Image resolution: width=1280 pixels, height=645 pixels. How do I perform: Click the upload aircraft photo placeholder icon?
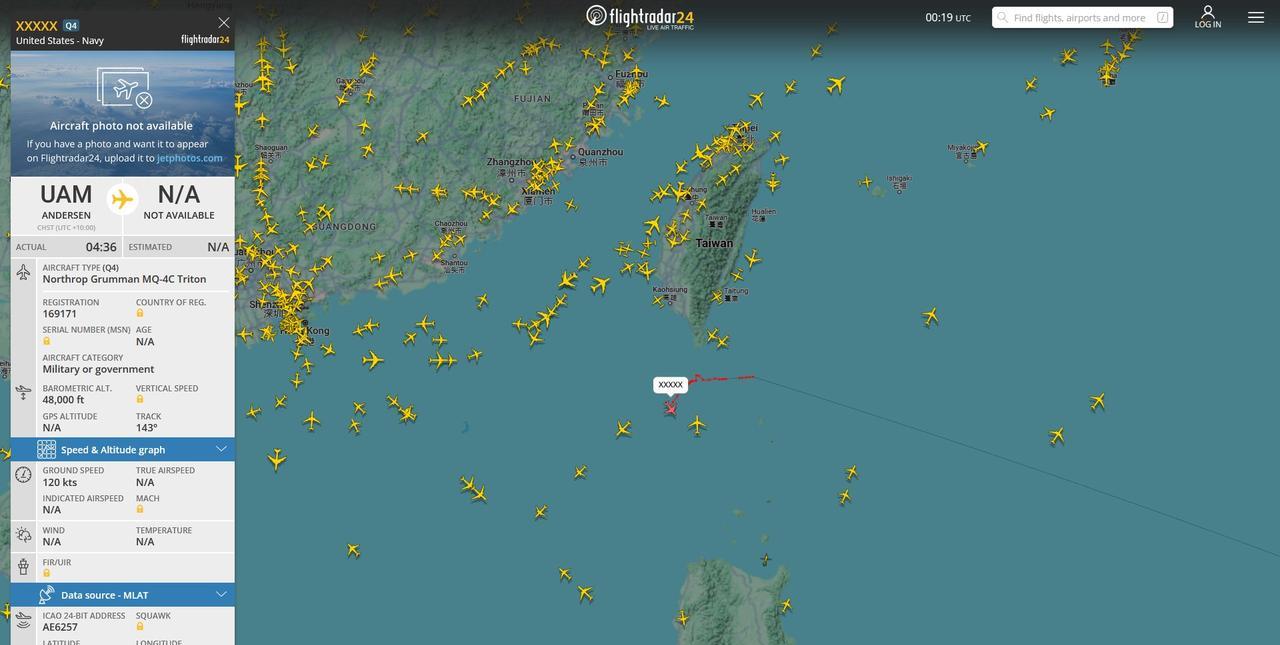[x=124, y=88]
